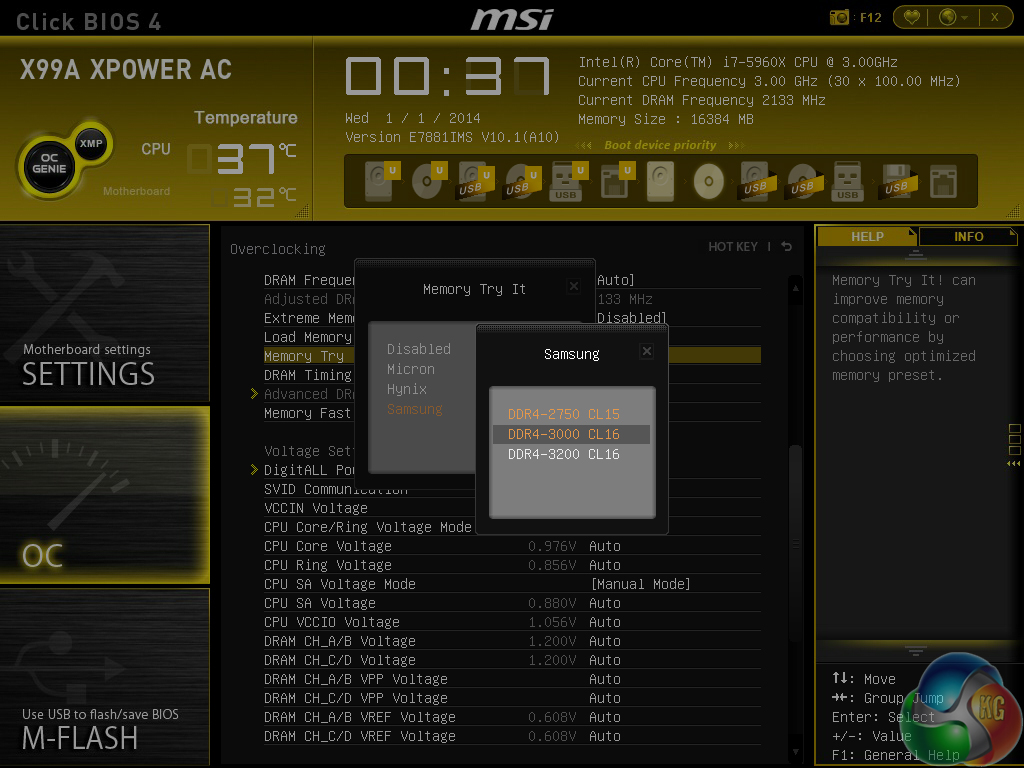The height and width of the screenshot is (768, 1024).
Task: Close the Samsung preset popup
Action: [647, 351]
